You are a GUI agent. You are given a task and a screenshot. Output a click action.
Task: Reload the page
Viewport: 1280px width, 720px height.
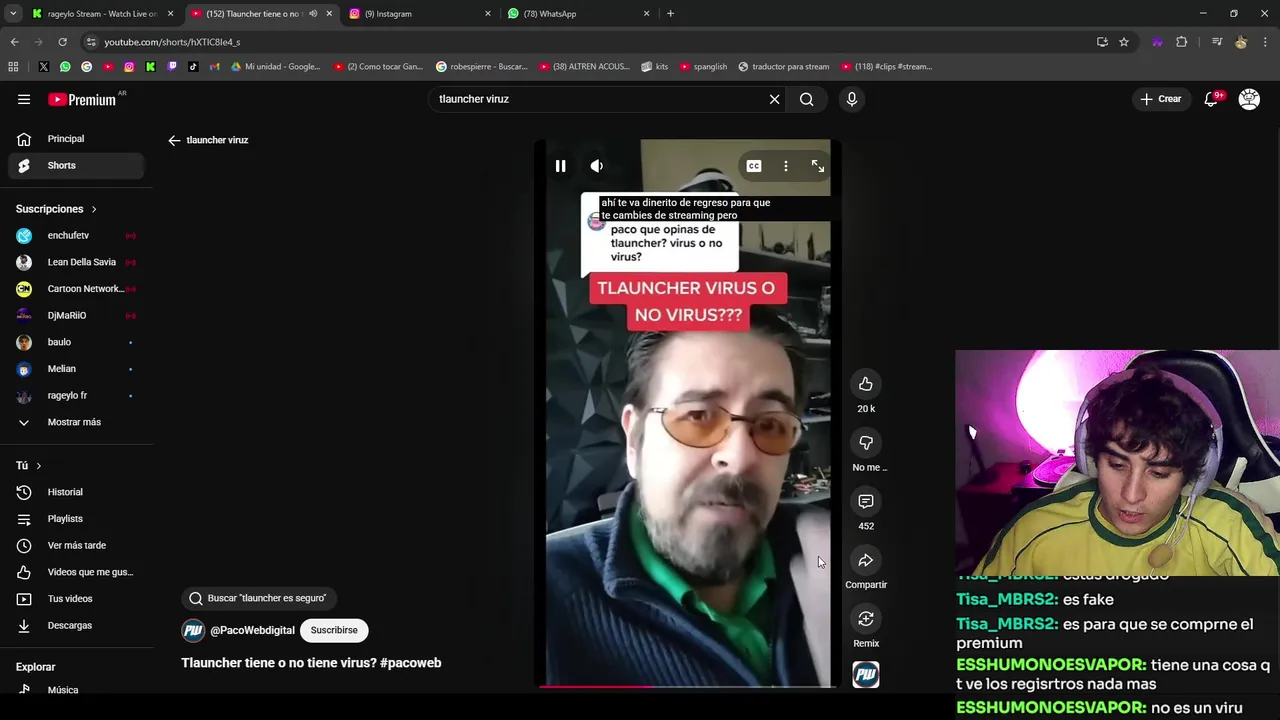click(x=62, y=42)
